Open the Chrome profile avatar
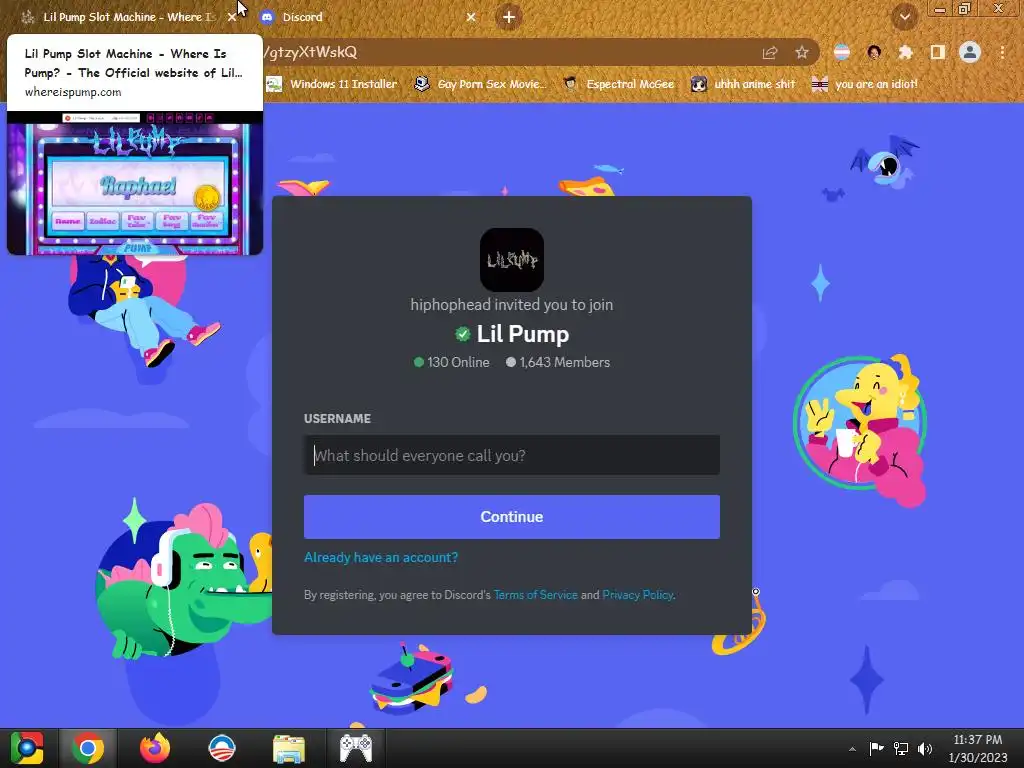 coord(970,52)
